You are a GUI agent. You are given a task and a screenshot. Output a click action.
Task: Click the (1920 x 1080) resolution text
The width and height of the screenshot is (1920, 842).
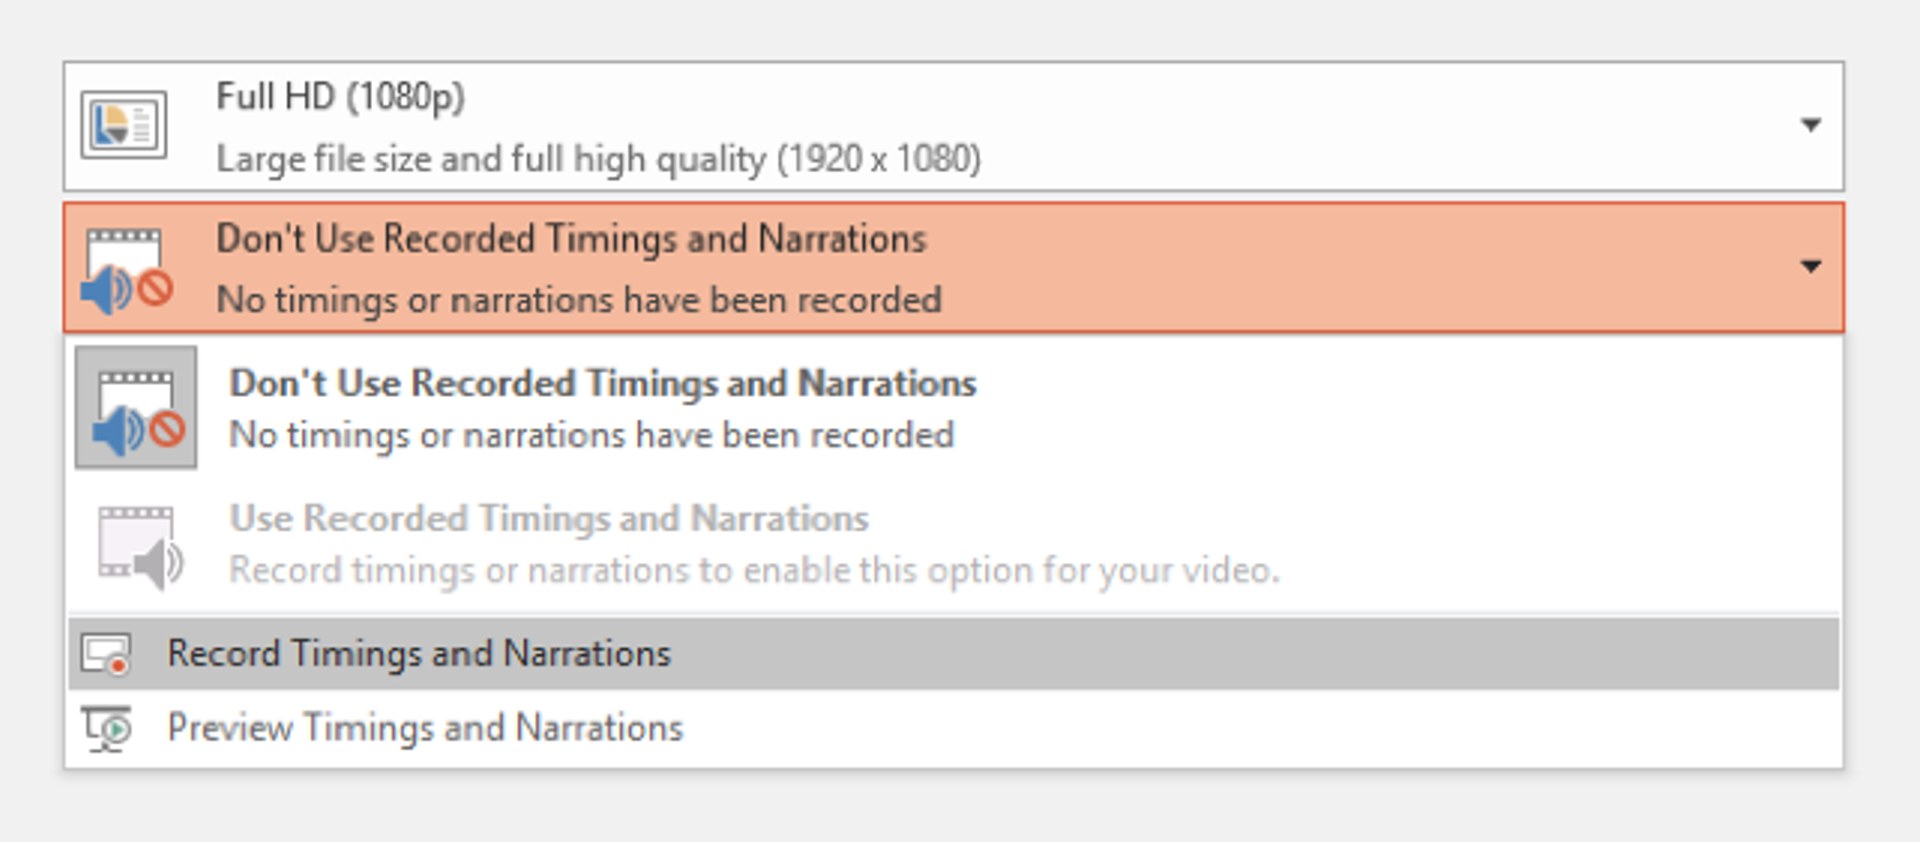(880, 159)
